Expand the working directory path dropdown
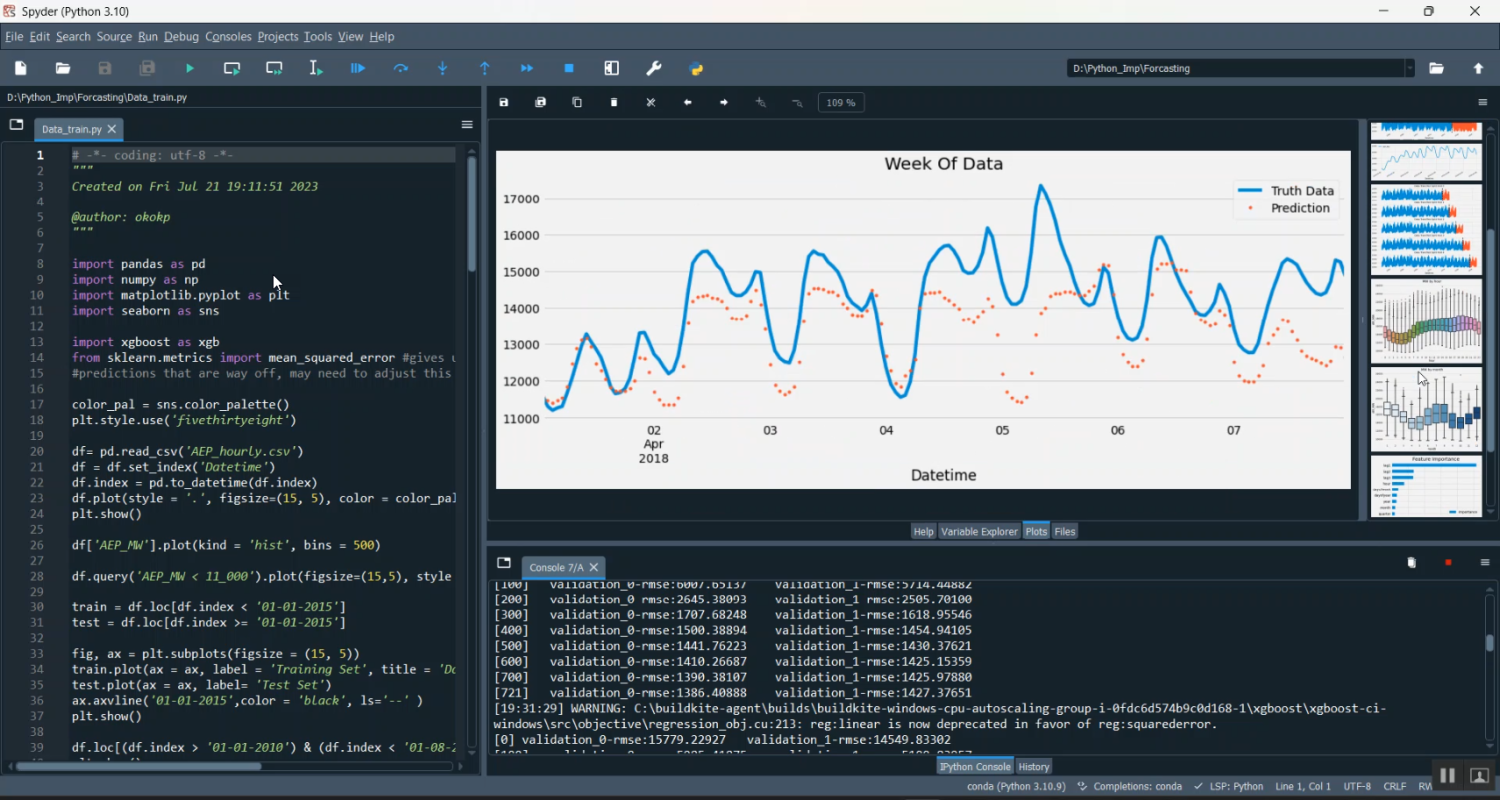The width and height of the screenshot is (1500, 800). tap(1410, 69)
